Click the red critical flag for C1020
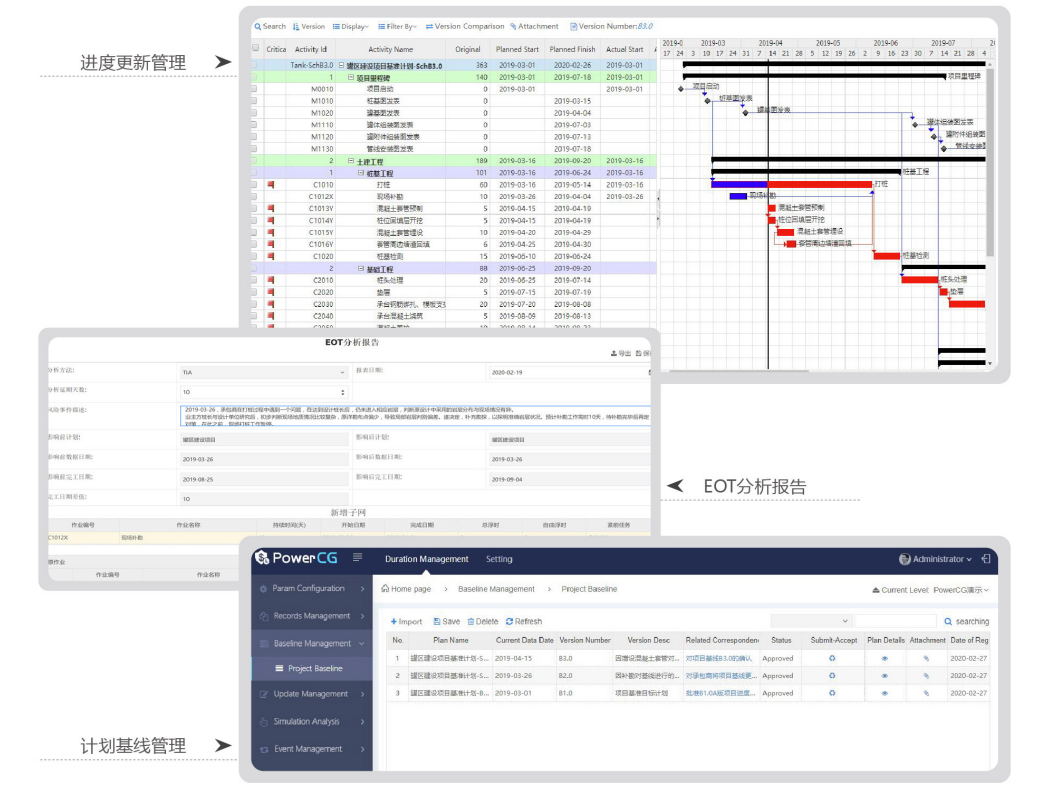The width and height of the screenshot is (1046, 796). [x=271, y=256]
